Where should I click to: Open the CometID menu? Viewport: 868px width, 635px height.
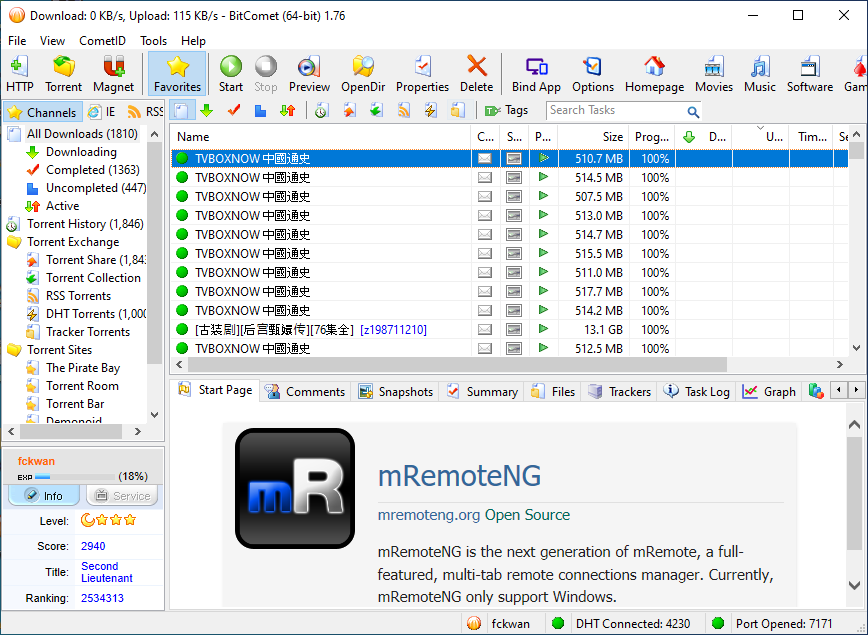pyautogui.click(x=102, y=41)
